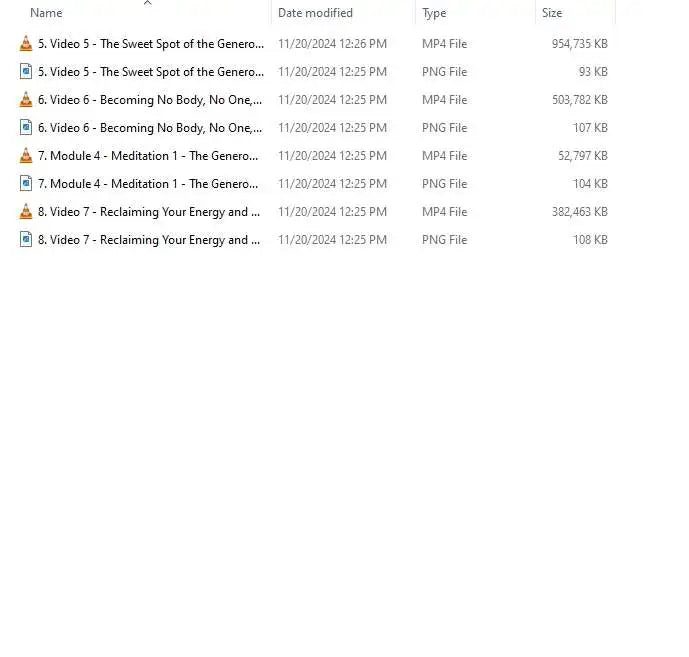The height and width of the screenshot is (657, 689).
Task: Click PNG icon of Video 5 image file
Action: click(x=26, y=72)
